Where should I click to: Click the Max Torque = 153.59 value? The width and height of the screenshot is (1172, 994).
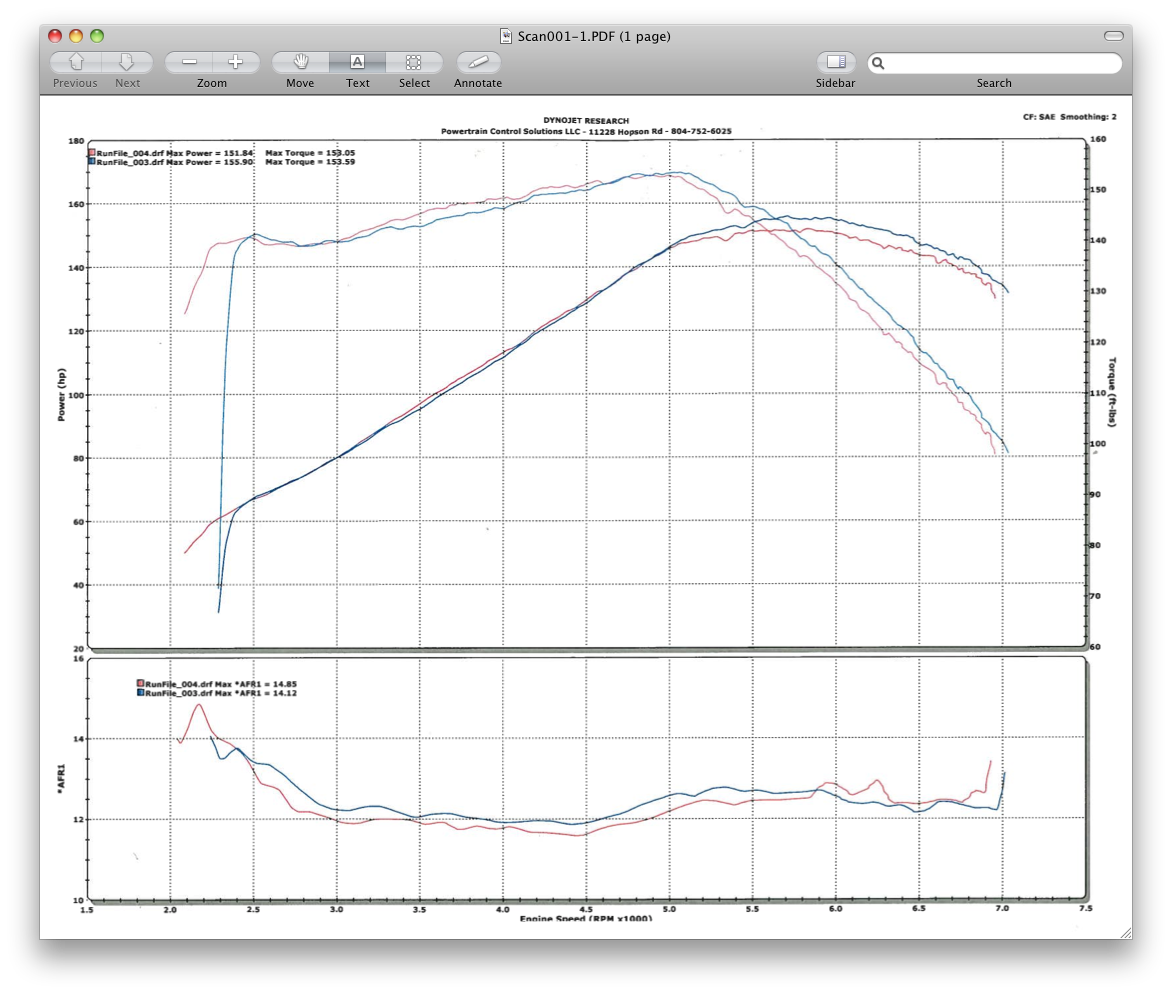pos(310,162)
